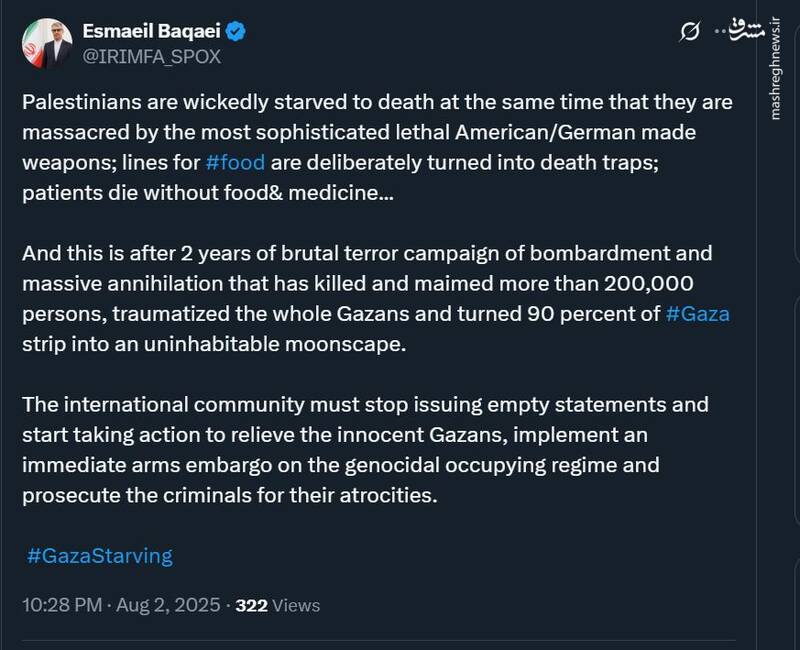Screen dimensions: 800x650
Task: Click the paragraph starting "The international community"
Action: [x=365, y=450]
